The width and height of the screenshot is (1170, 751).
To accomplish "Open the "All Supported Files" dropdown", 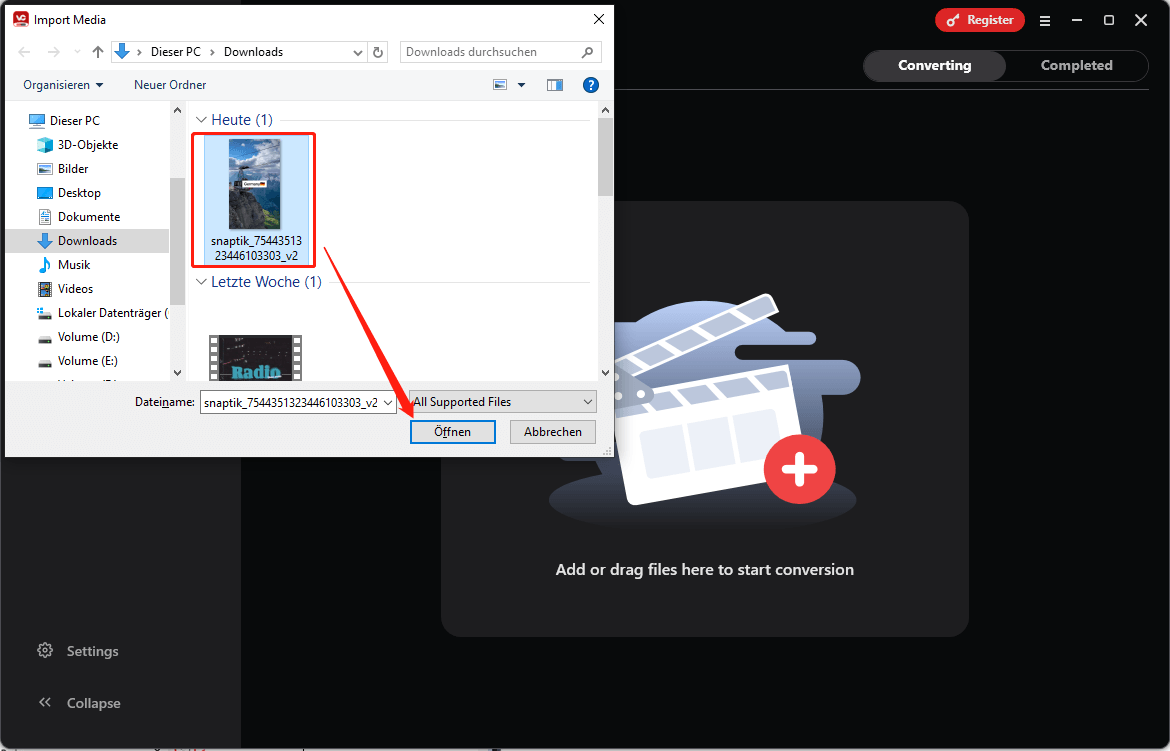I will [x=502, y=401].
